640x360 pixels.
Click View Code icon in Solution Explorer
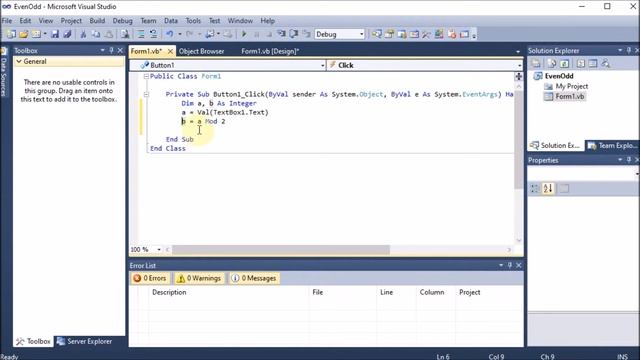[581, 63]
